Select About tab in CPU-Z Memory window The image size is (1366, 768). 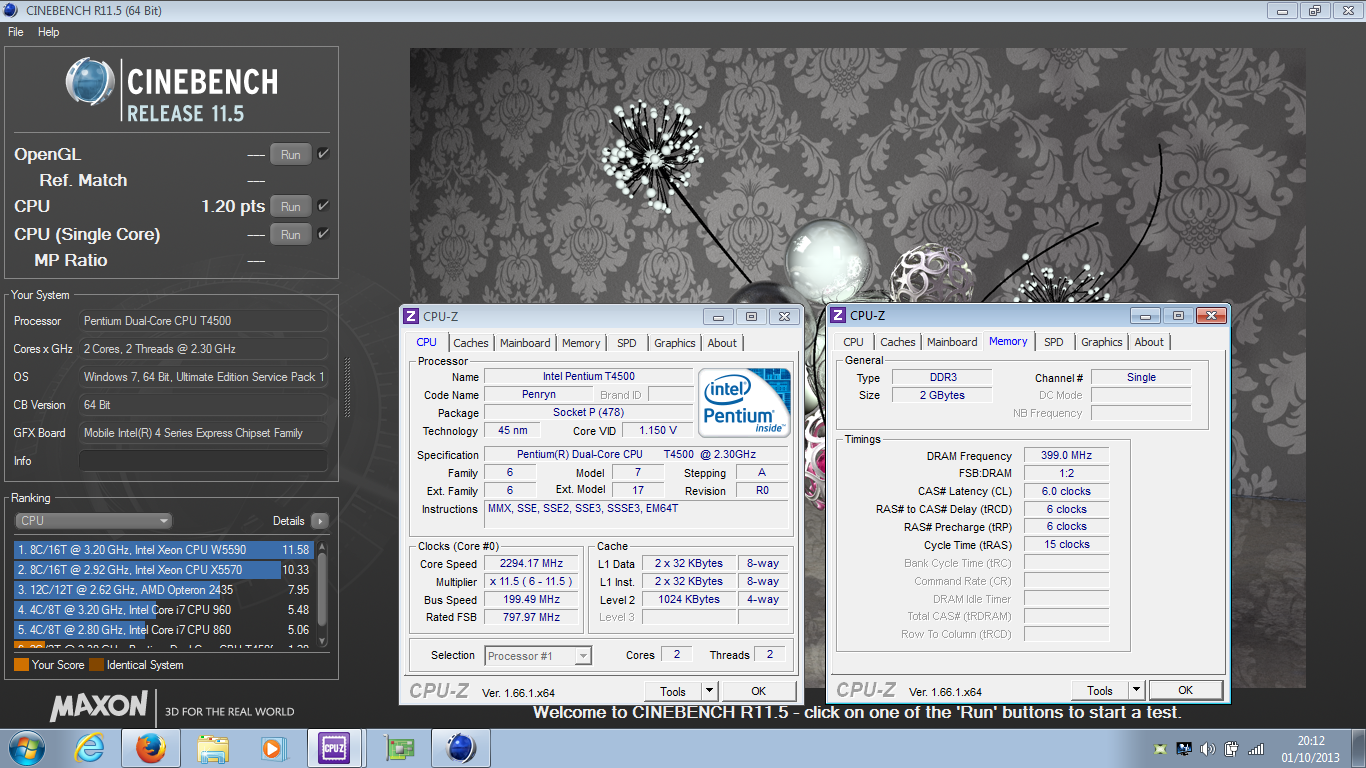click(1149, 342)
